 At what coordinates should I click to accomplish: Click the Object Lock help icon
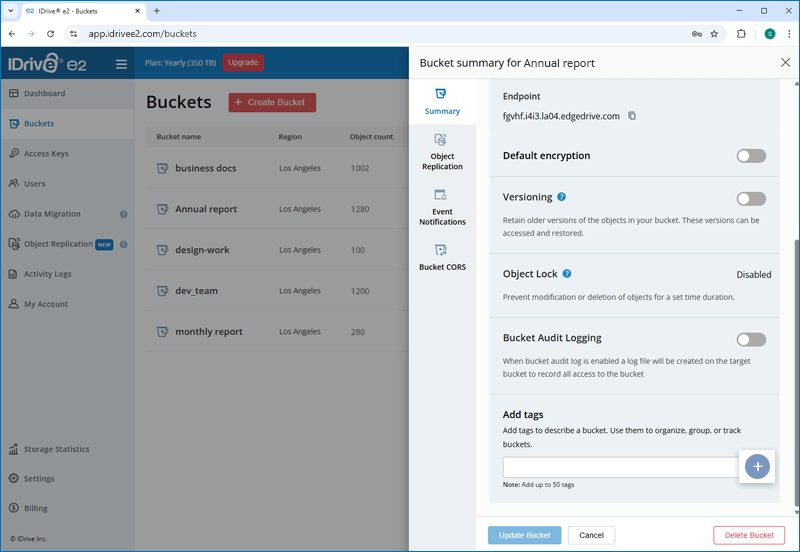coord(567,274)
